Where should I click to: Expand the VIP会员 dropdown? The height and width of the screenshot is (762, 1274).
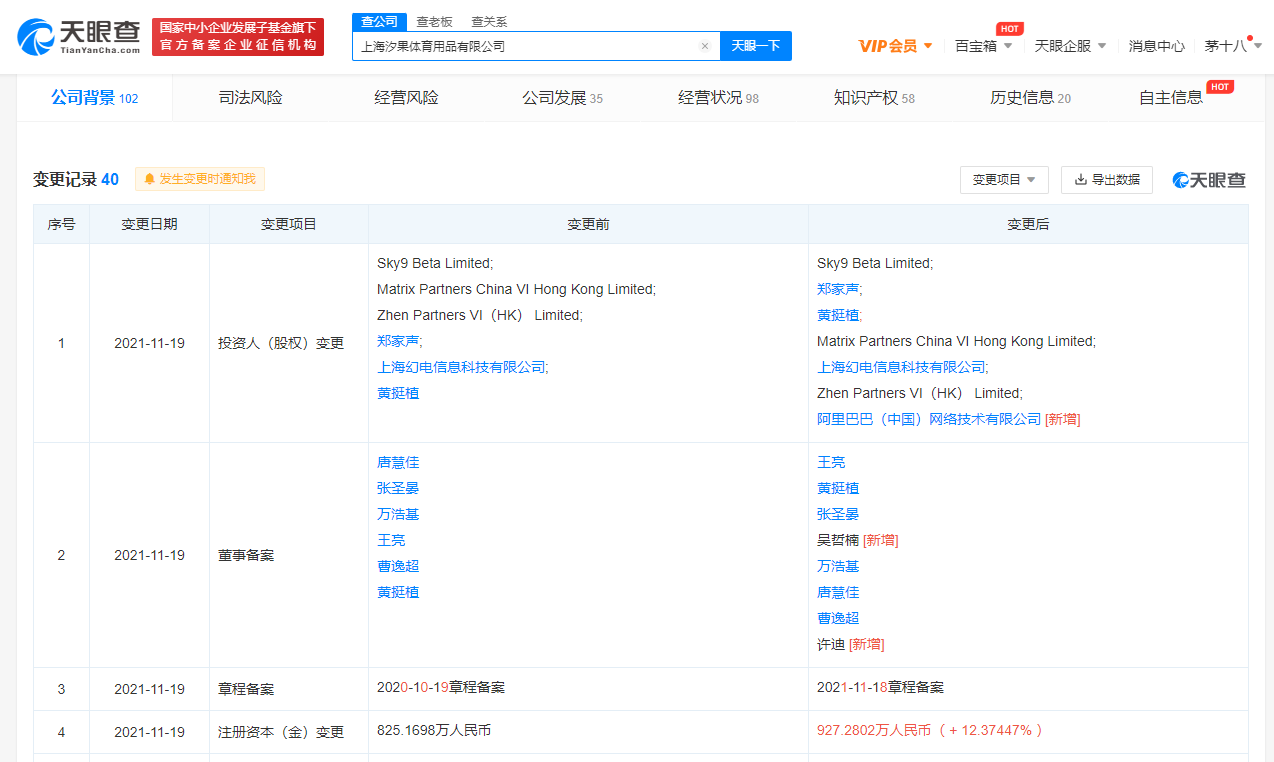[x=895, y=46]
